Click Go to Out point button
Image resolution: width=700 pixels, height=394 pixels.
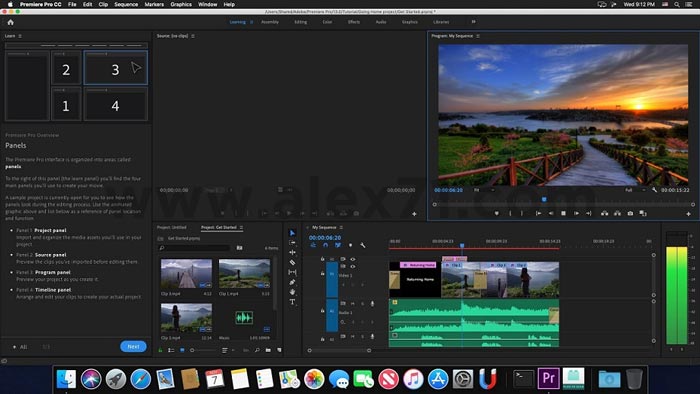tap(589, 213)
